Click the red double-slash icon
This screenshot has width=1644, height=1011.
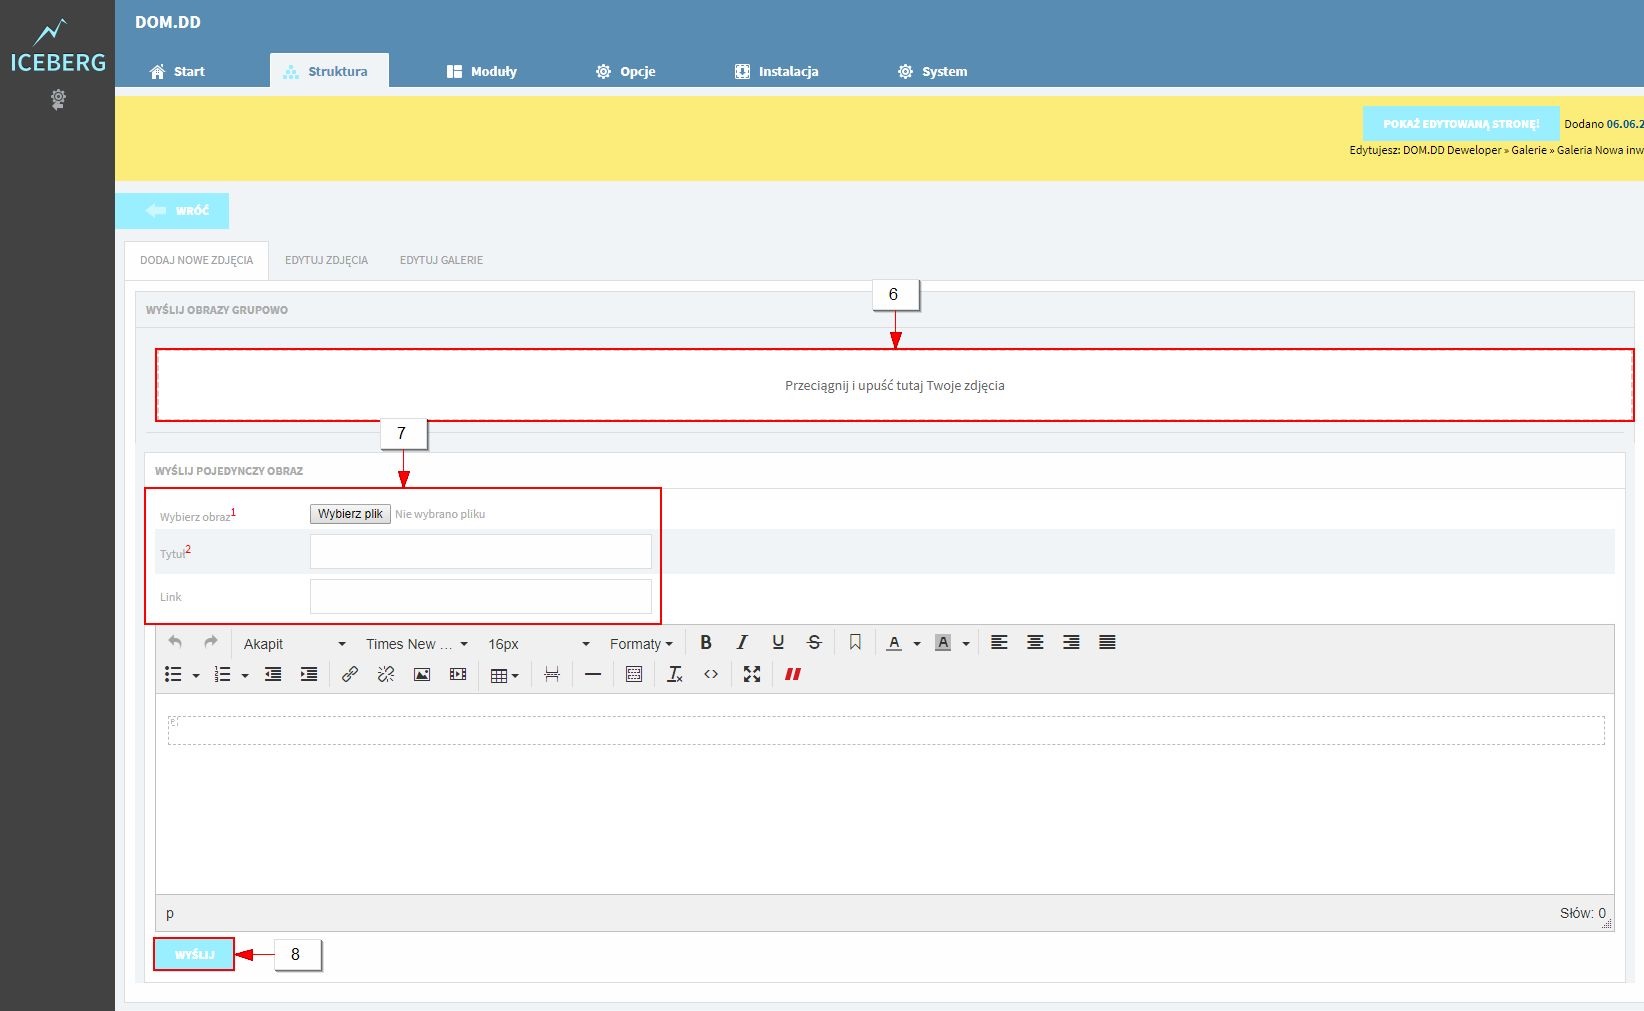coord(793,675)
